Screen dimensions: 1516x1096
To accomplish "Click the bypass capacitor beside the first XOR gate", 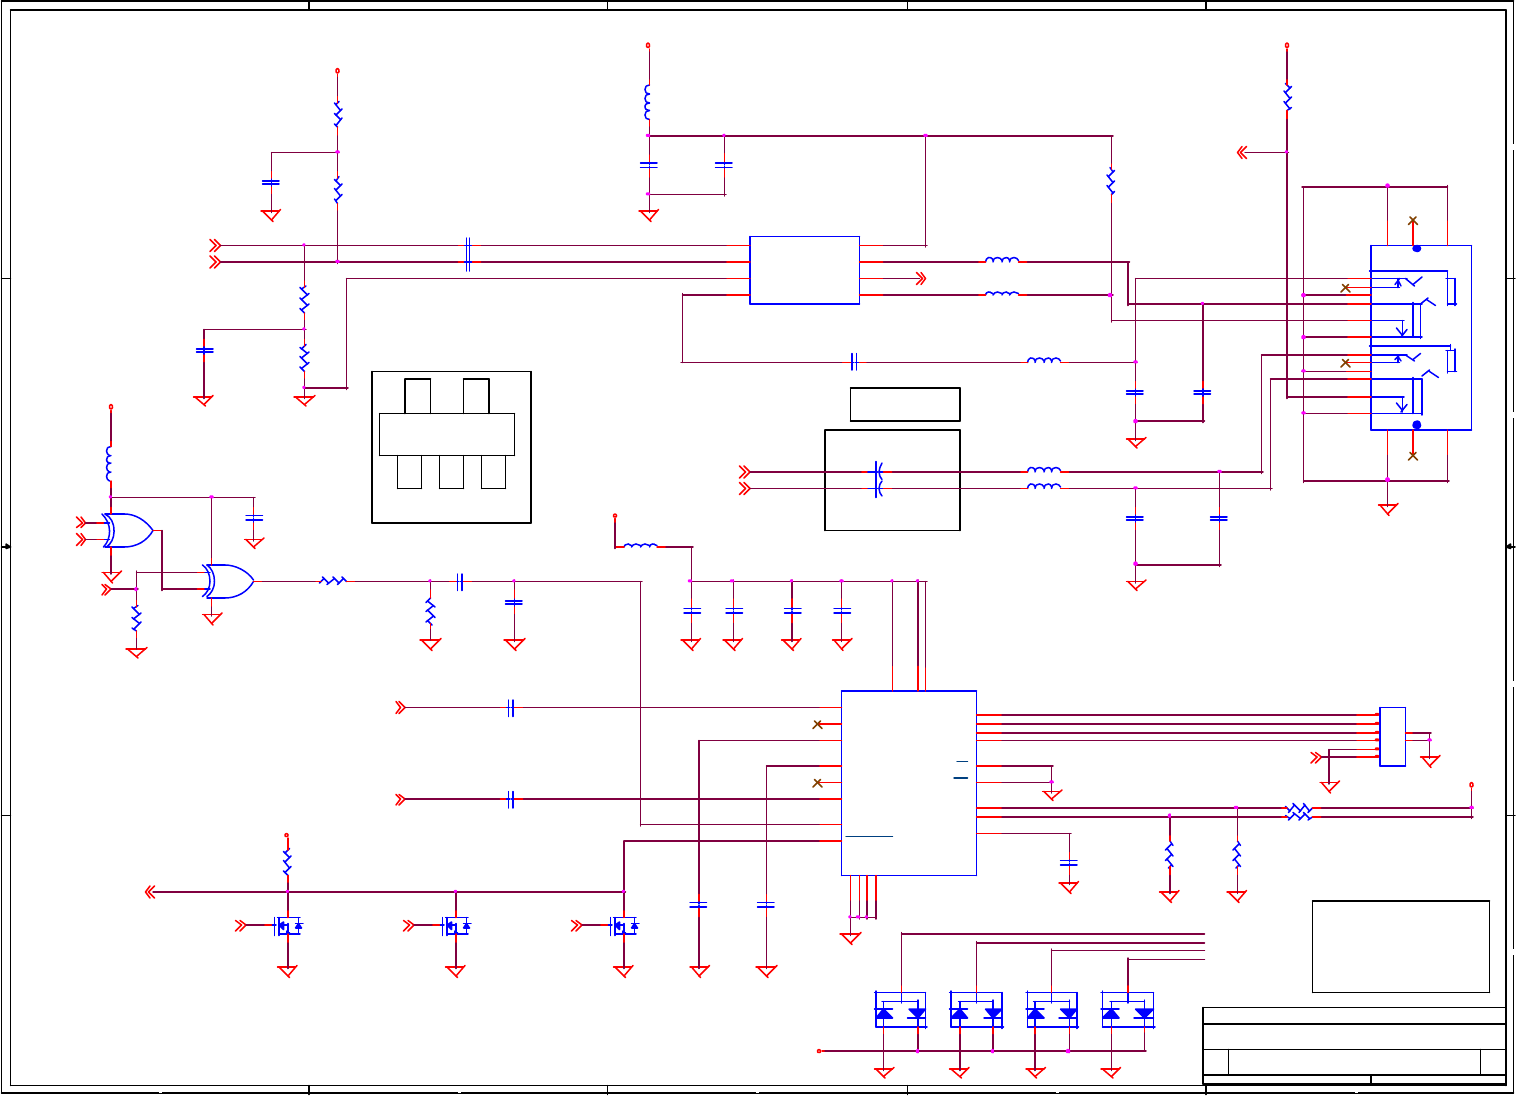I will (x=254, y=518).
